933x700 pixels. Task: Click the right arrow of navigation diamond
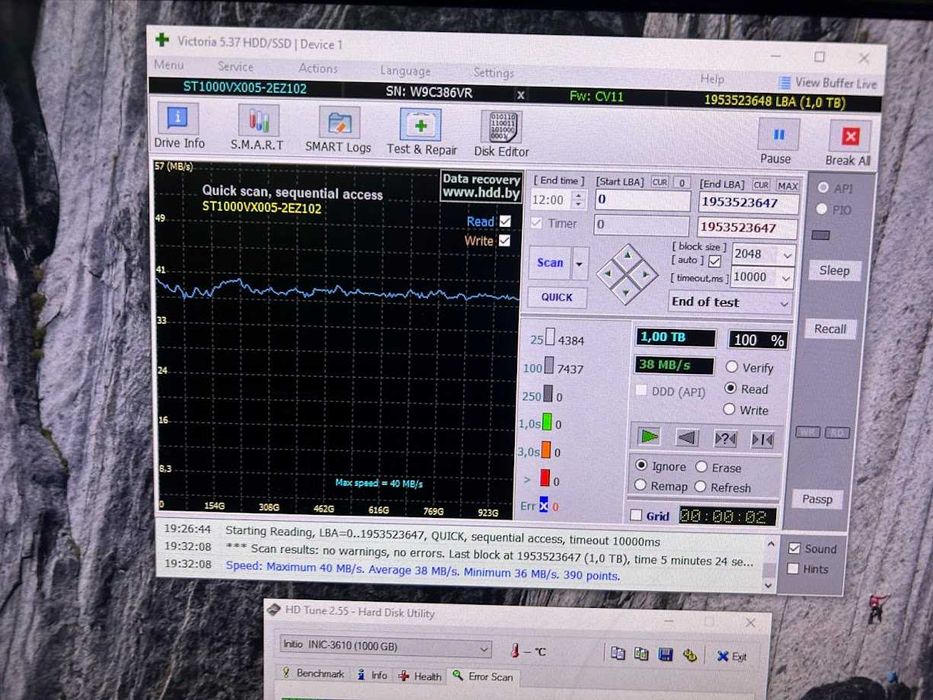tap(646, 275)
